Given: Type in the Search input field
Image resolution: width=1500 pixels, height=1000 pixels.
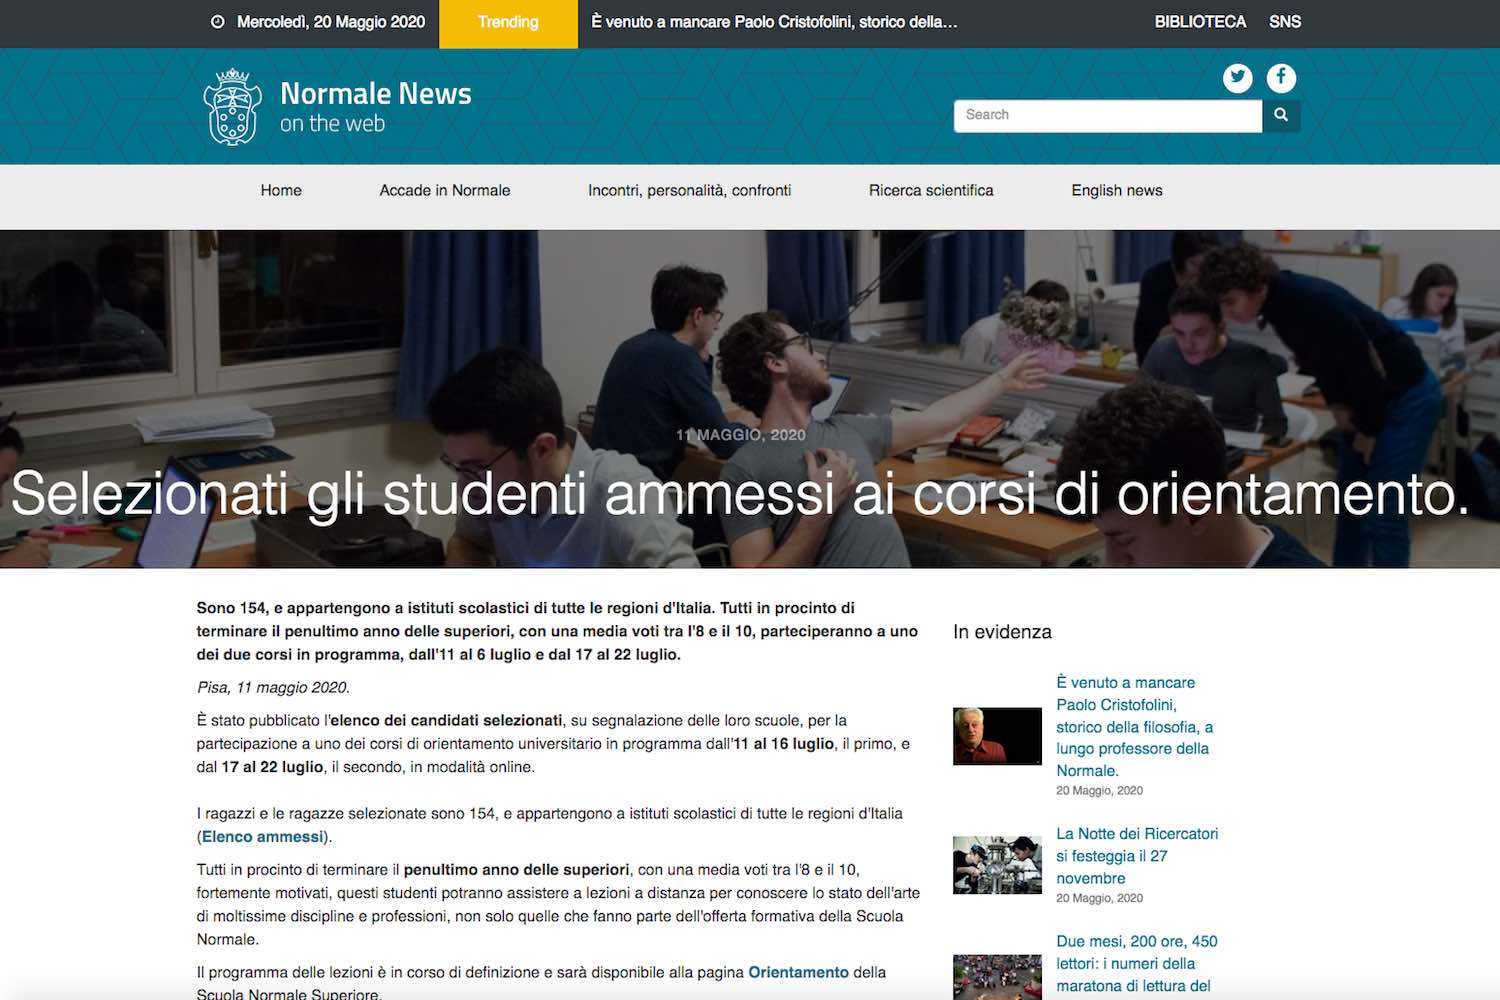Looking at the screenshot, I should (1107, 116).
